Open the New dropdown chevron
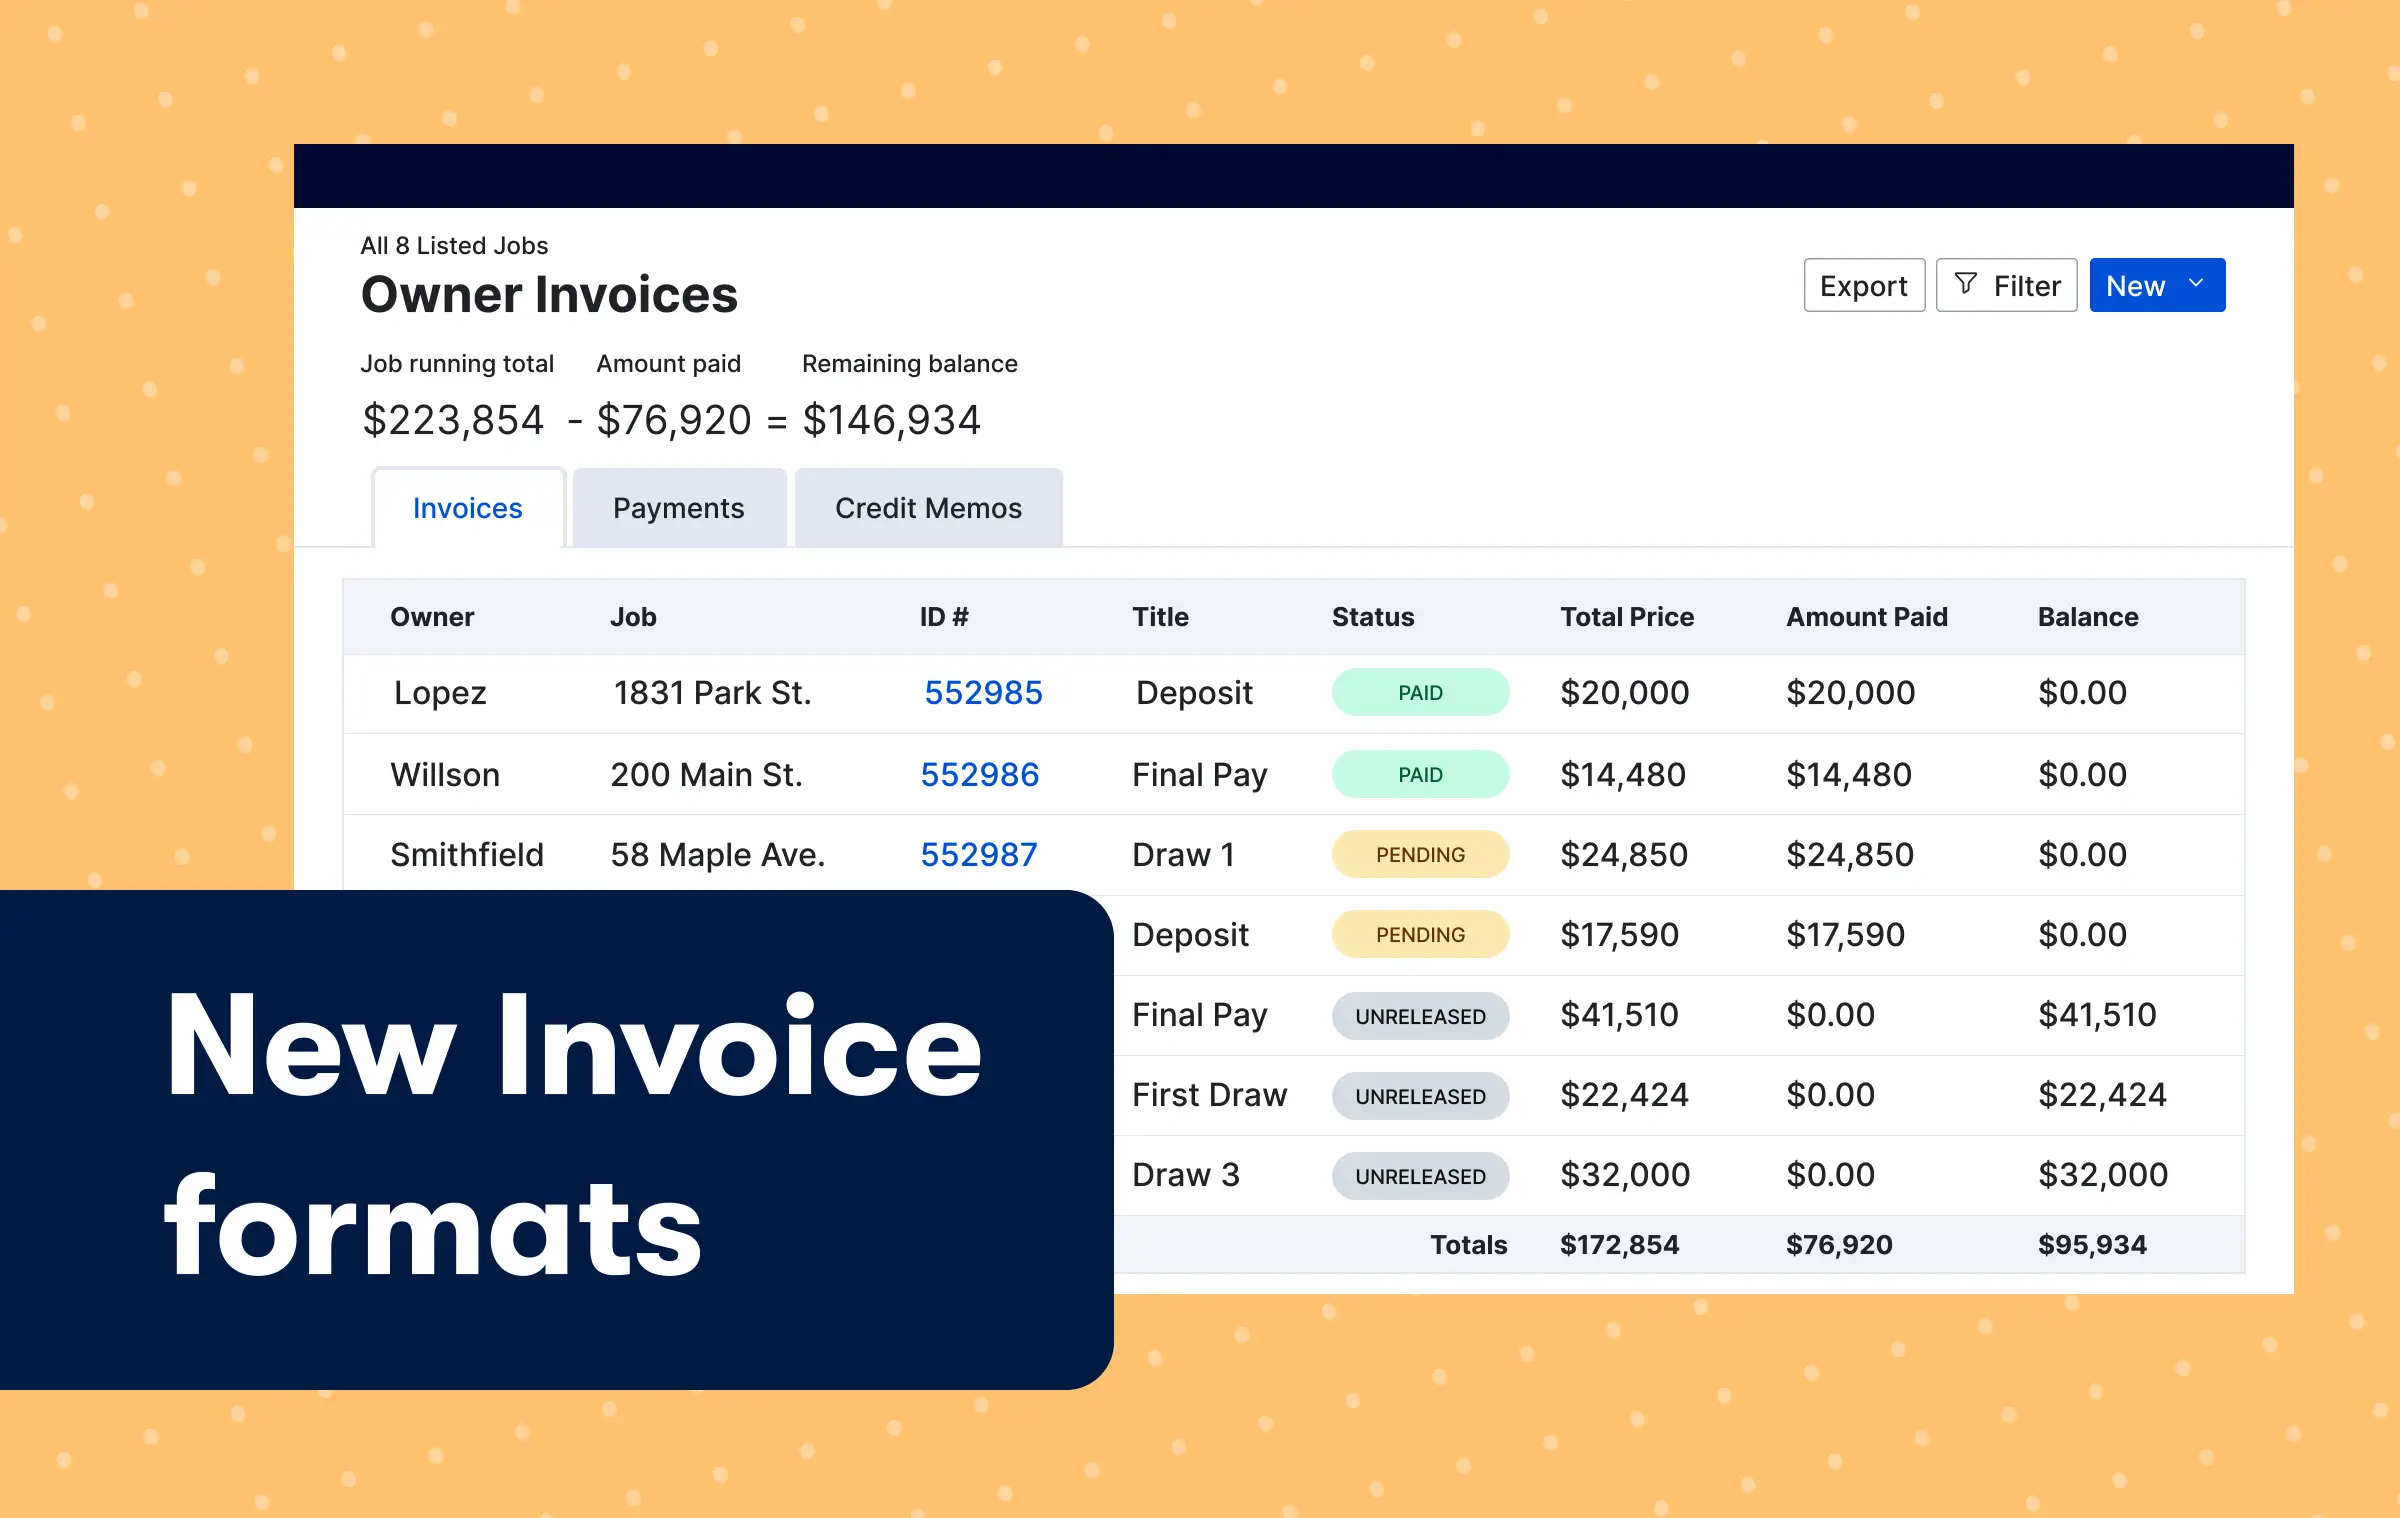 (2196, 285)
